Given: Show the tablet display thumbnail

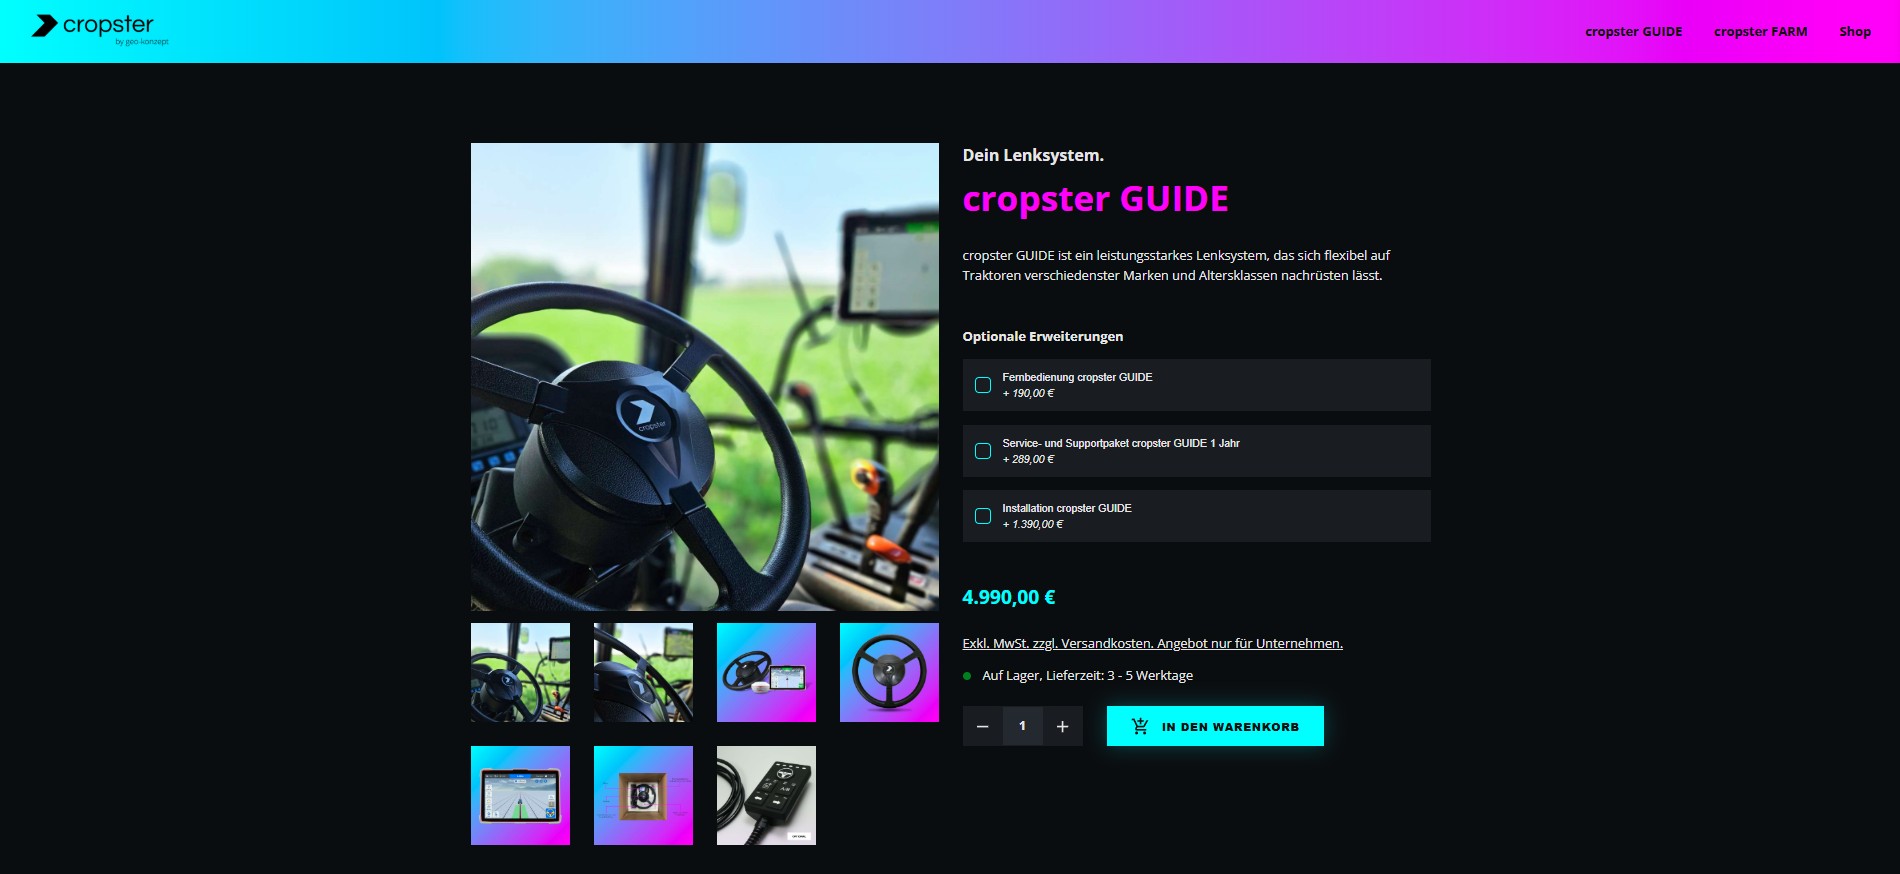Looking at the screenshot, I should (x=520, y=795).
